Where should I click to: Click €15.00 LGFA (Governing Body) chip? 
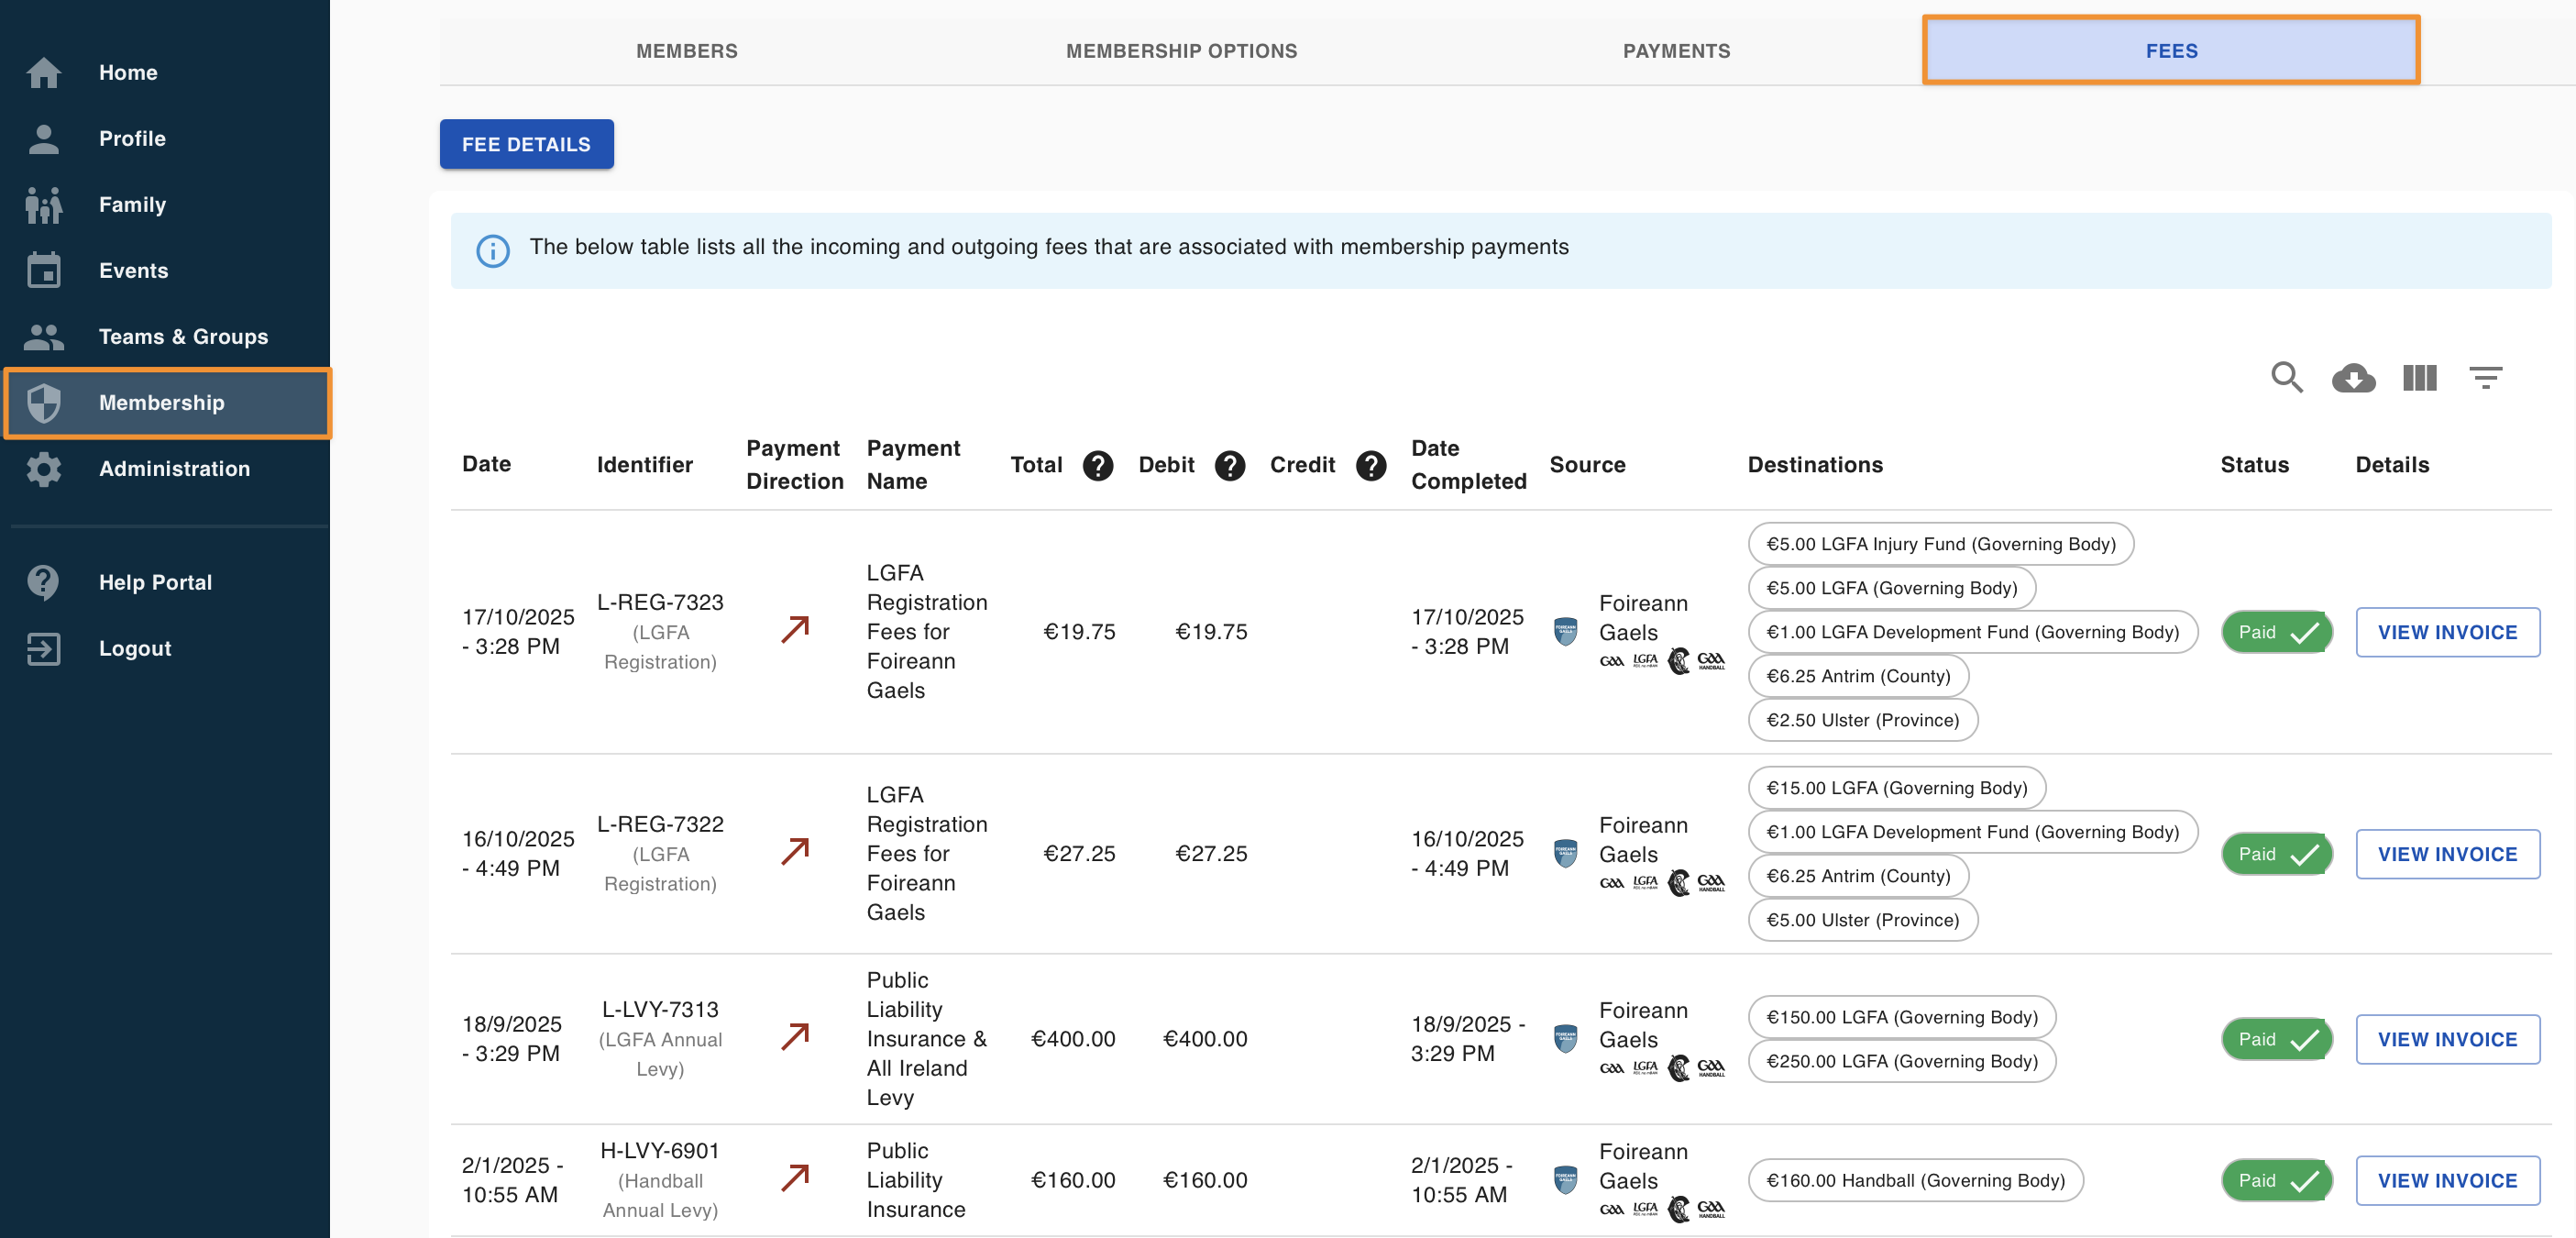coord(1896,788)
